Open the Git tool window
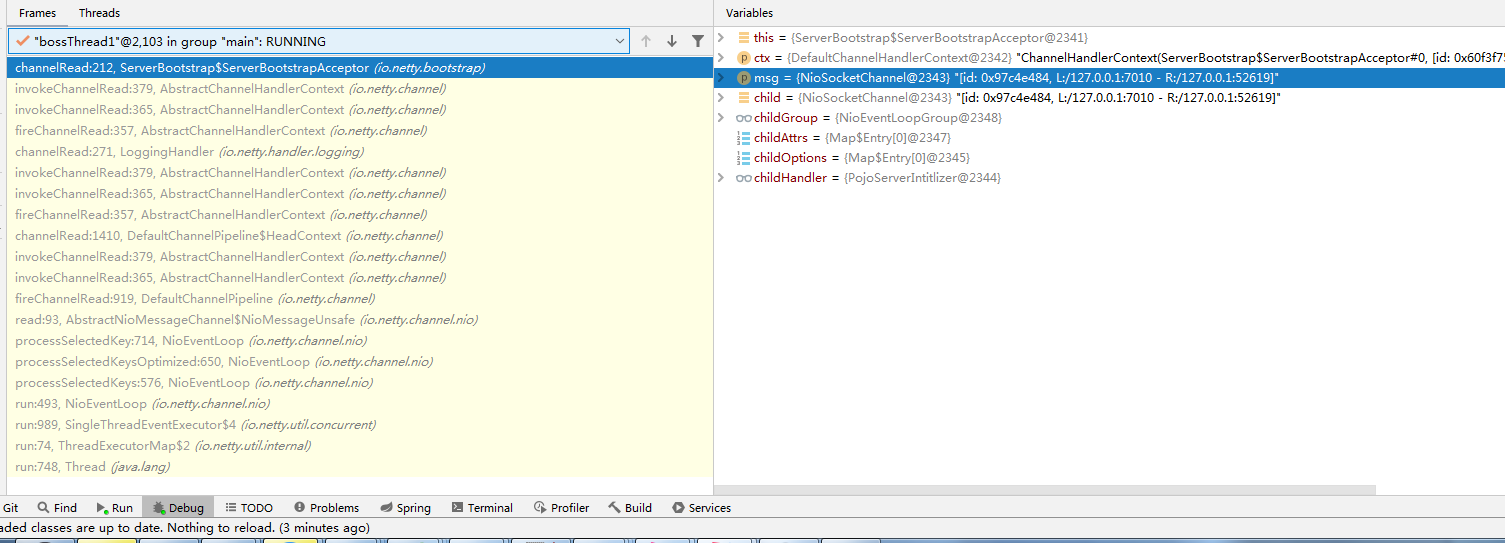This screenshot has height=543, width=1505. [10, 508]
